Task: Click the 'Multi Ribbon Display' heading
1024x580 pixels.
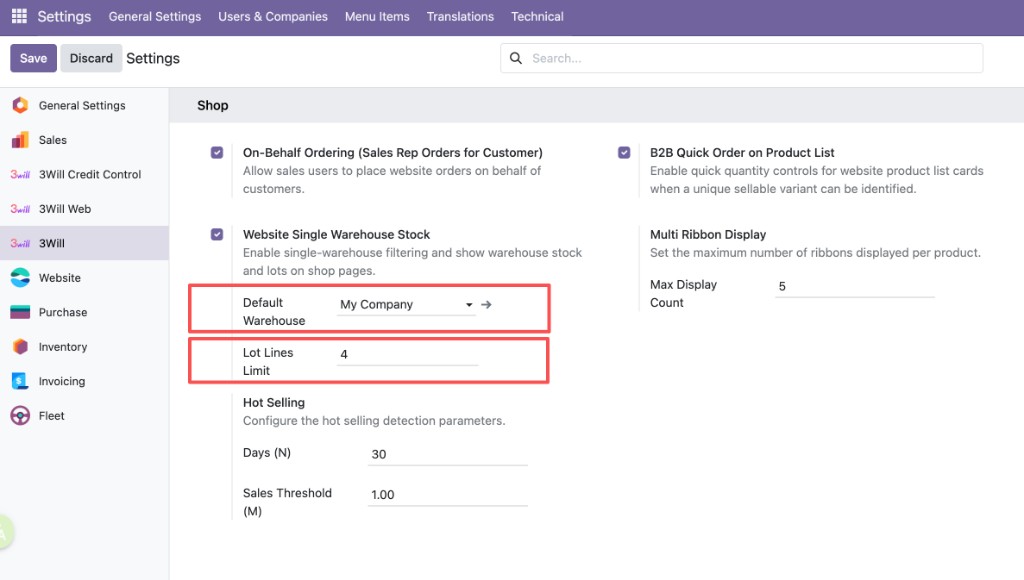Action: pos(708,234)
